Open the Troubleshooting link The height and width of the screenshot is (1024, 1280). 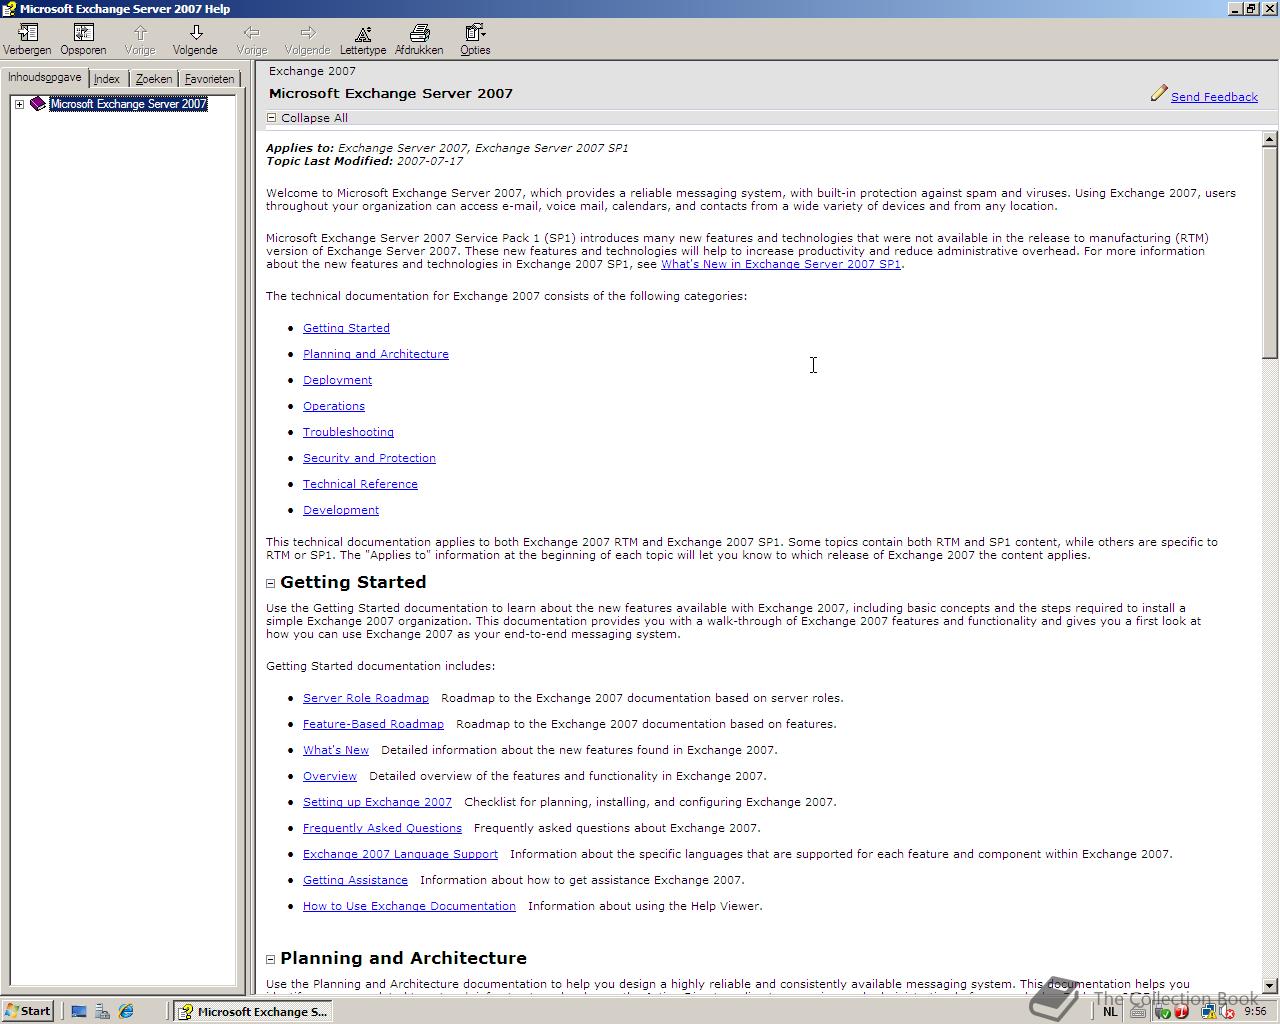click(x=348, y=432)
